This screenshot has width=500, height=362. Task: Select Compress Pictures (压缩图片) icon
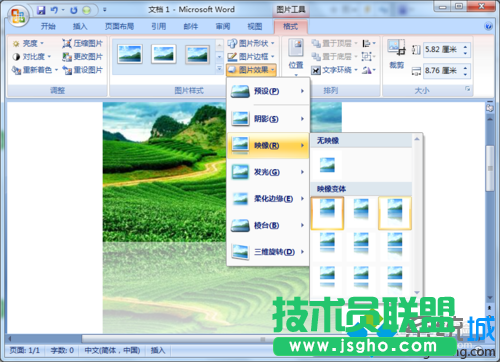point(67,43)
